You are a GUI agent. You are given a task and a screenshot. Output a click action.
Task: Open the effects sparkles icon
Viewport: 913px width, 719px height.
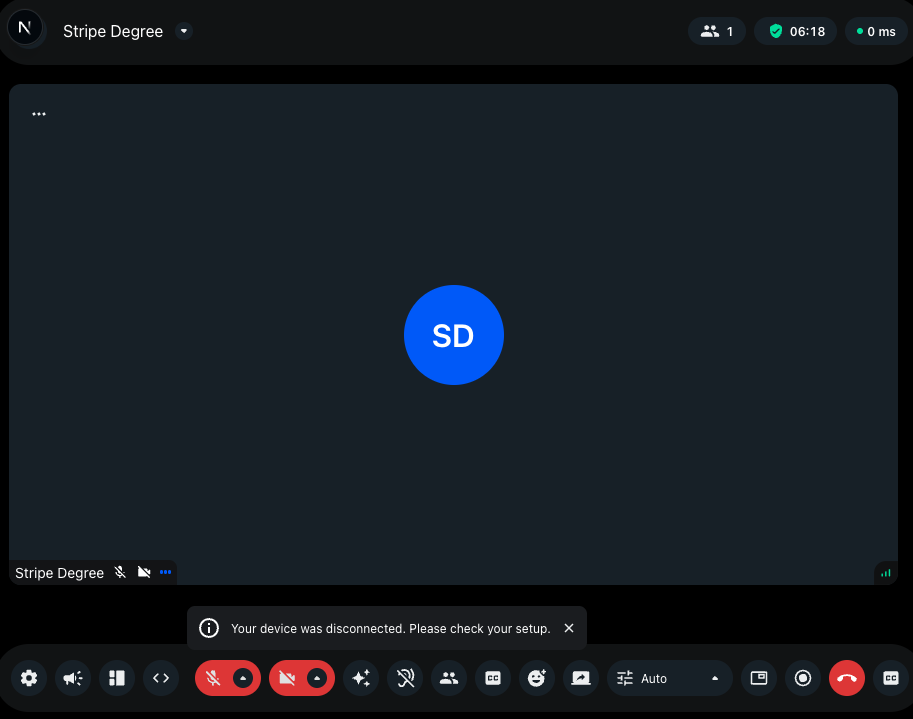click(361, 678)
